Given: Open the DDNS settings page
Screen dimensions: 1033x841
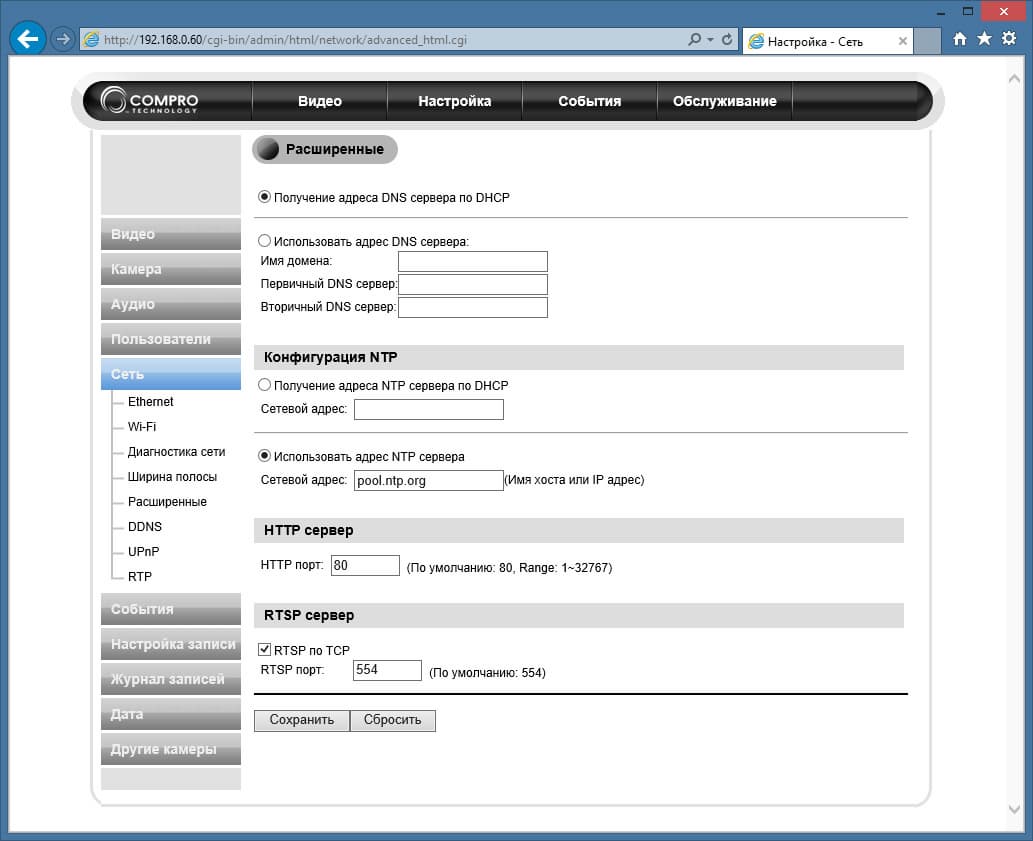Looking at the screenshot, I should coord(145,527).
